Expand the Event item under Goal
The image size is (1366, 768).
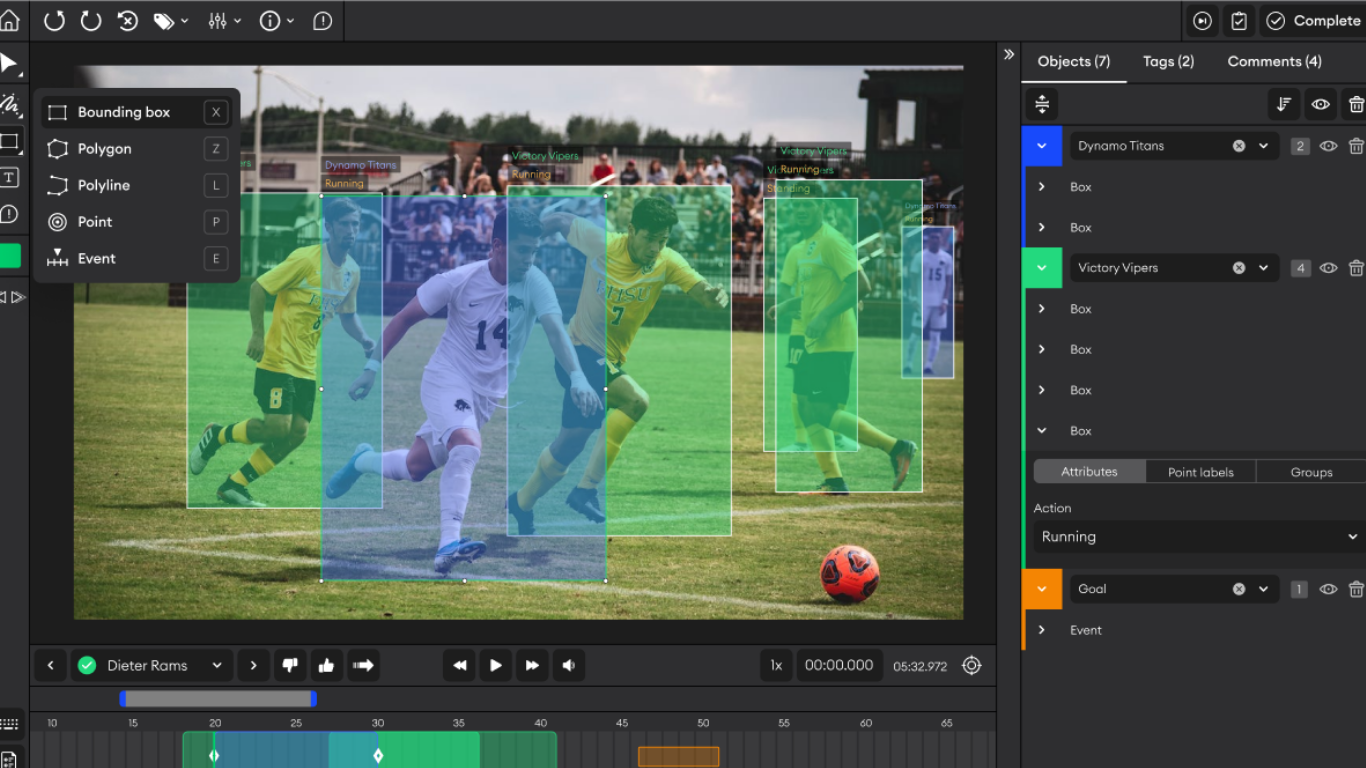pos(1042,630)
